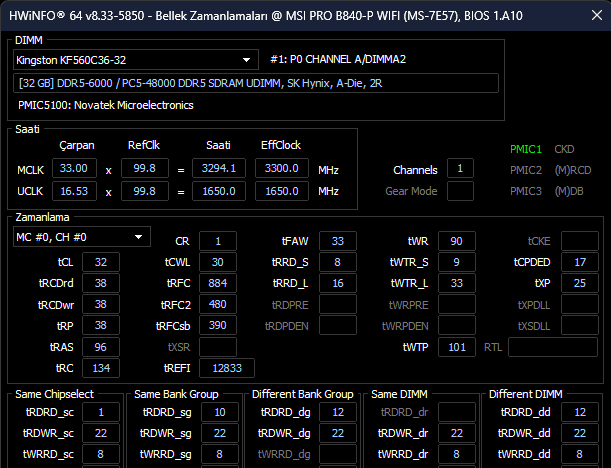Click the tCWL value 30
Viewport: 611px width, 468px height.
(218, 262)
